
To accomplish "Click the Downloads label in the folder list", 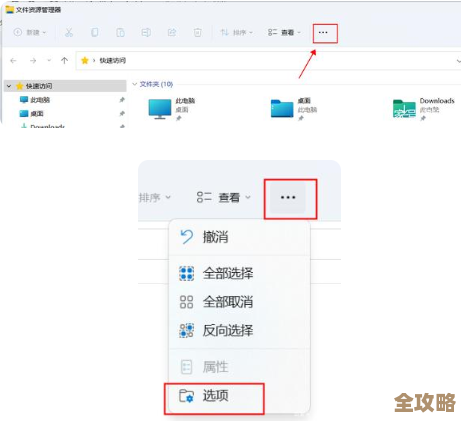I will (x=437, y=101).
